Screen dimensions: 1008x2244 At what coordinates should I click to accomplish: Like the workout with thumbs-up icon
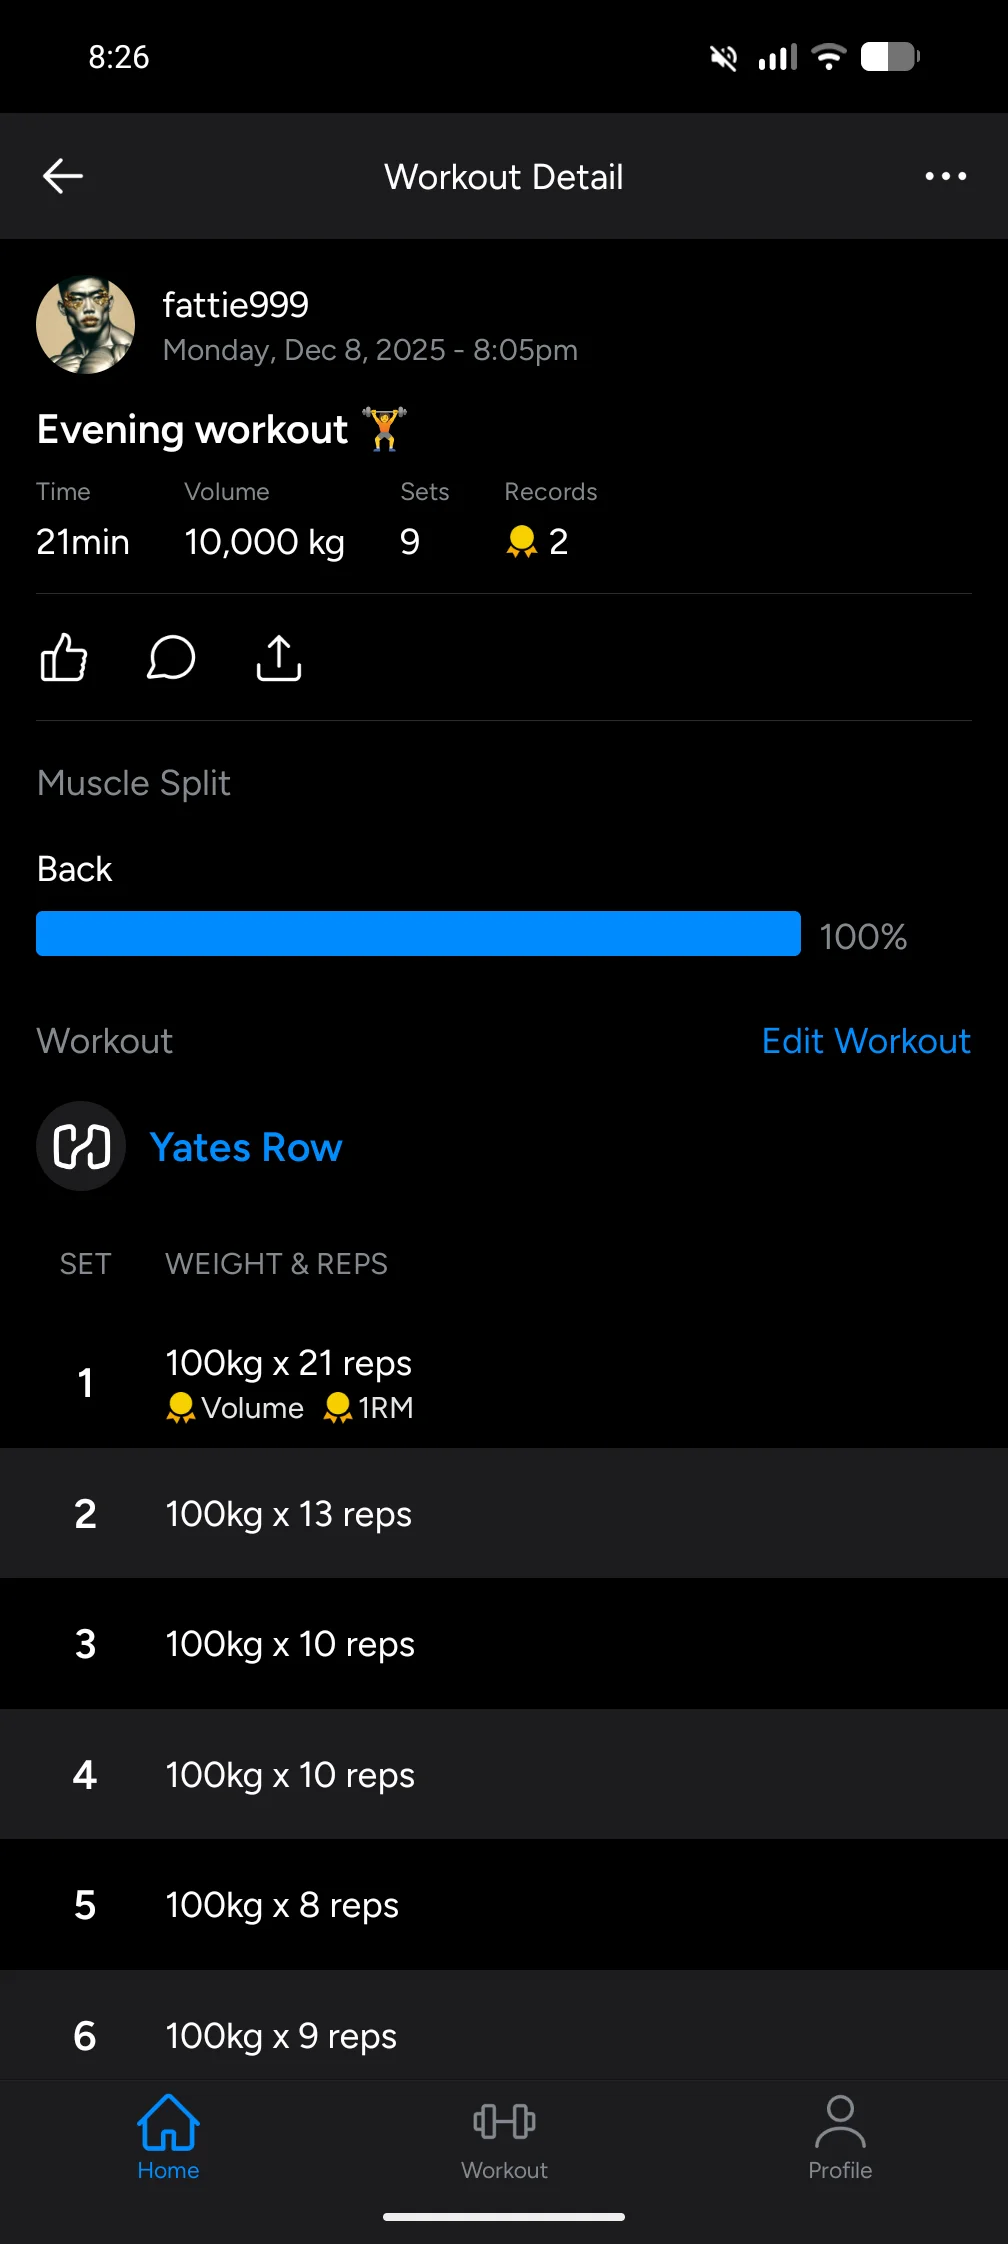point(64,658)
